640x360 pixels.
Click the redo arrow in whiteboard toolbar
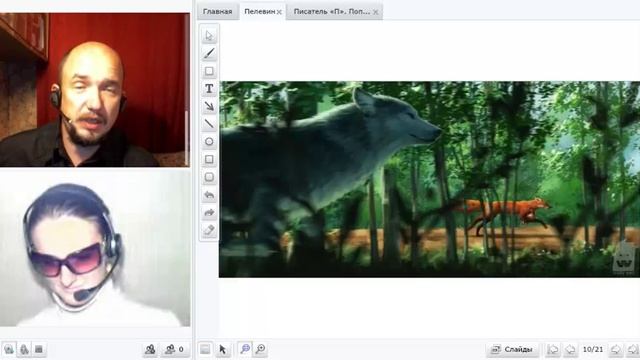pos(209,213)
